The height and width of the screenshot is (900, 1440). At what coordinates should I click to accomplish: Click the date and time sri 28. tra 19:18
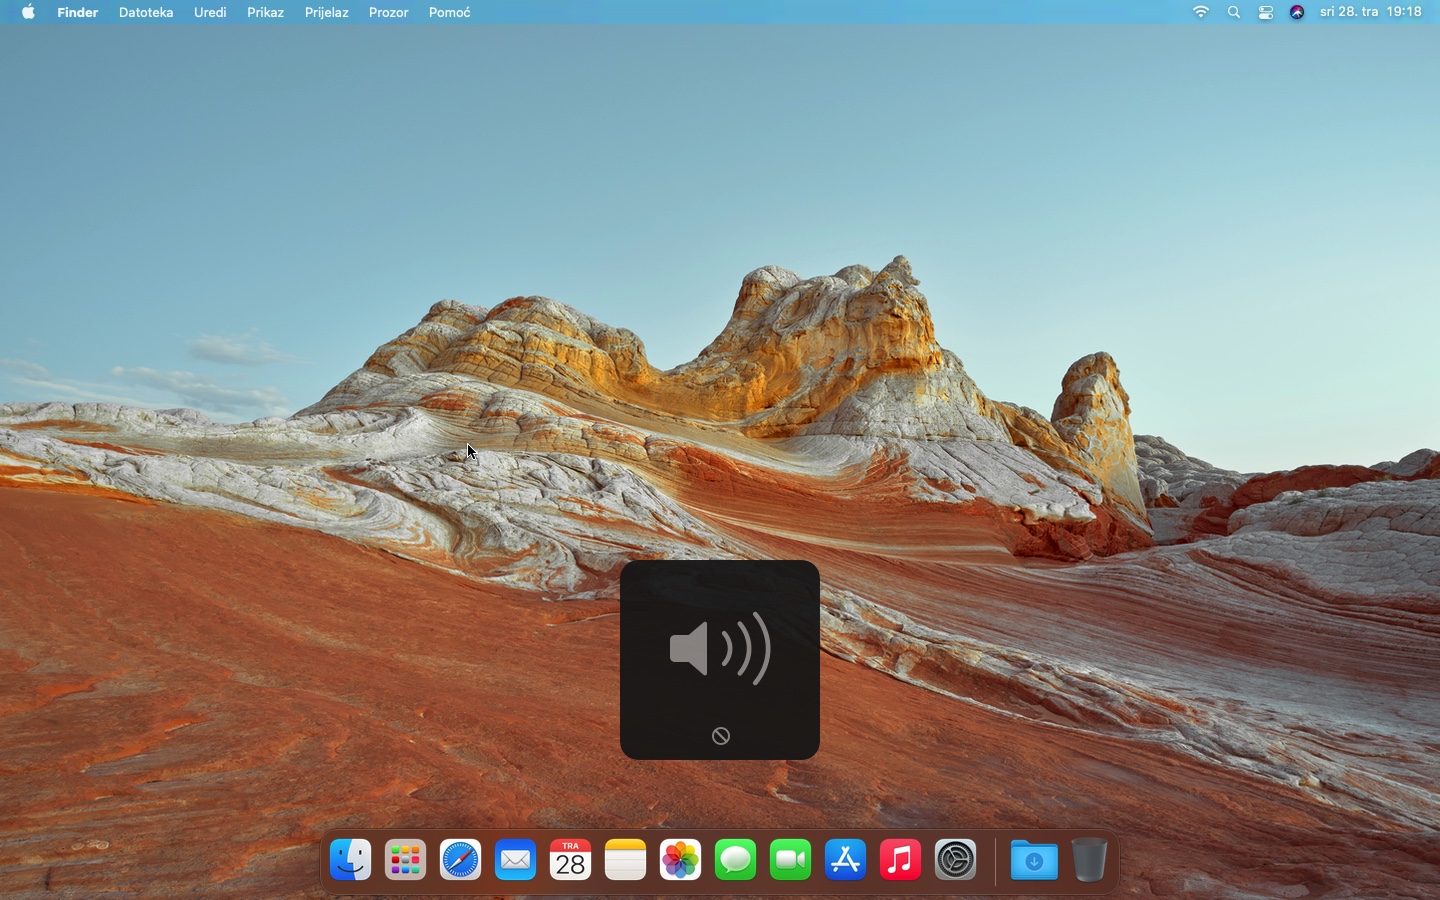coord(1371,12)
